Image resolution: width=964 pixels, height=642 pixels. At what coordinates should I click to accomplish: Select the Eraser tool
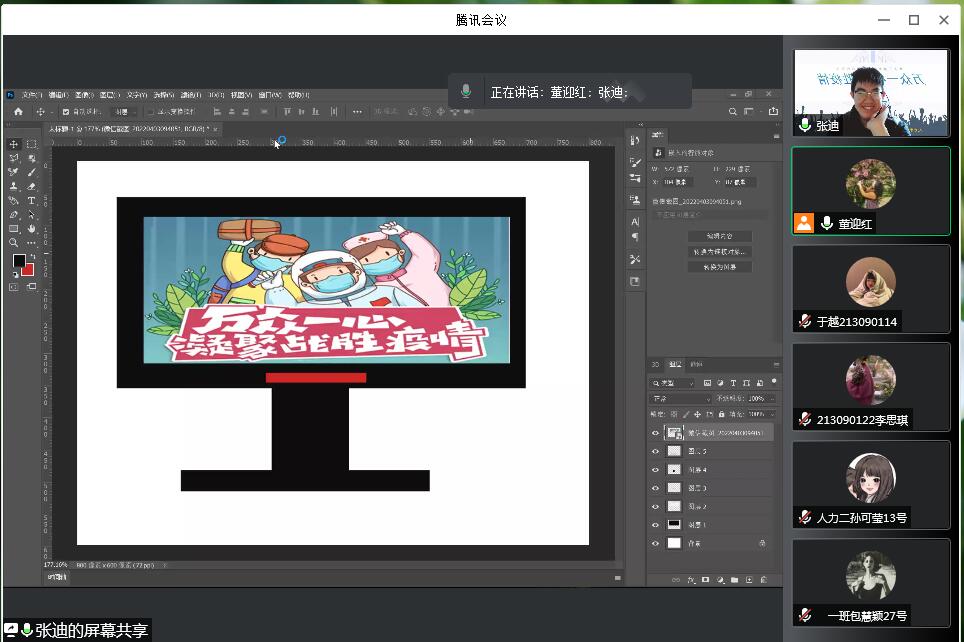point(31,186)
